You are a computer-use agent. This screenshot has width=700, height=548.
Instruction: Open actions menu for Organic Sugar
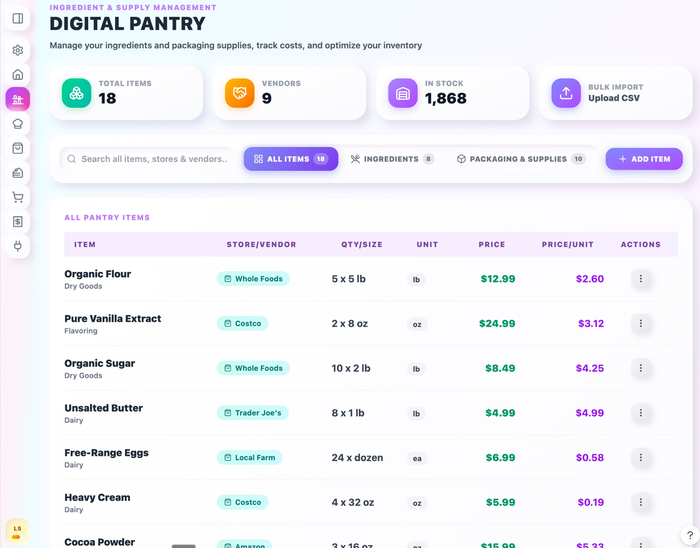pyautogui.click(x=641, y=368)
